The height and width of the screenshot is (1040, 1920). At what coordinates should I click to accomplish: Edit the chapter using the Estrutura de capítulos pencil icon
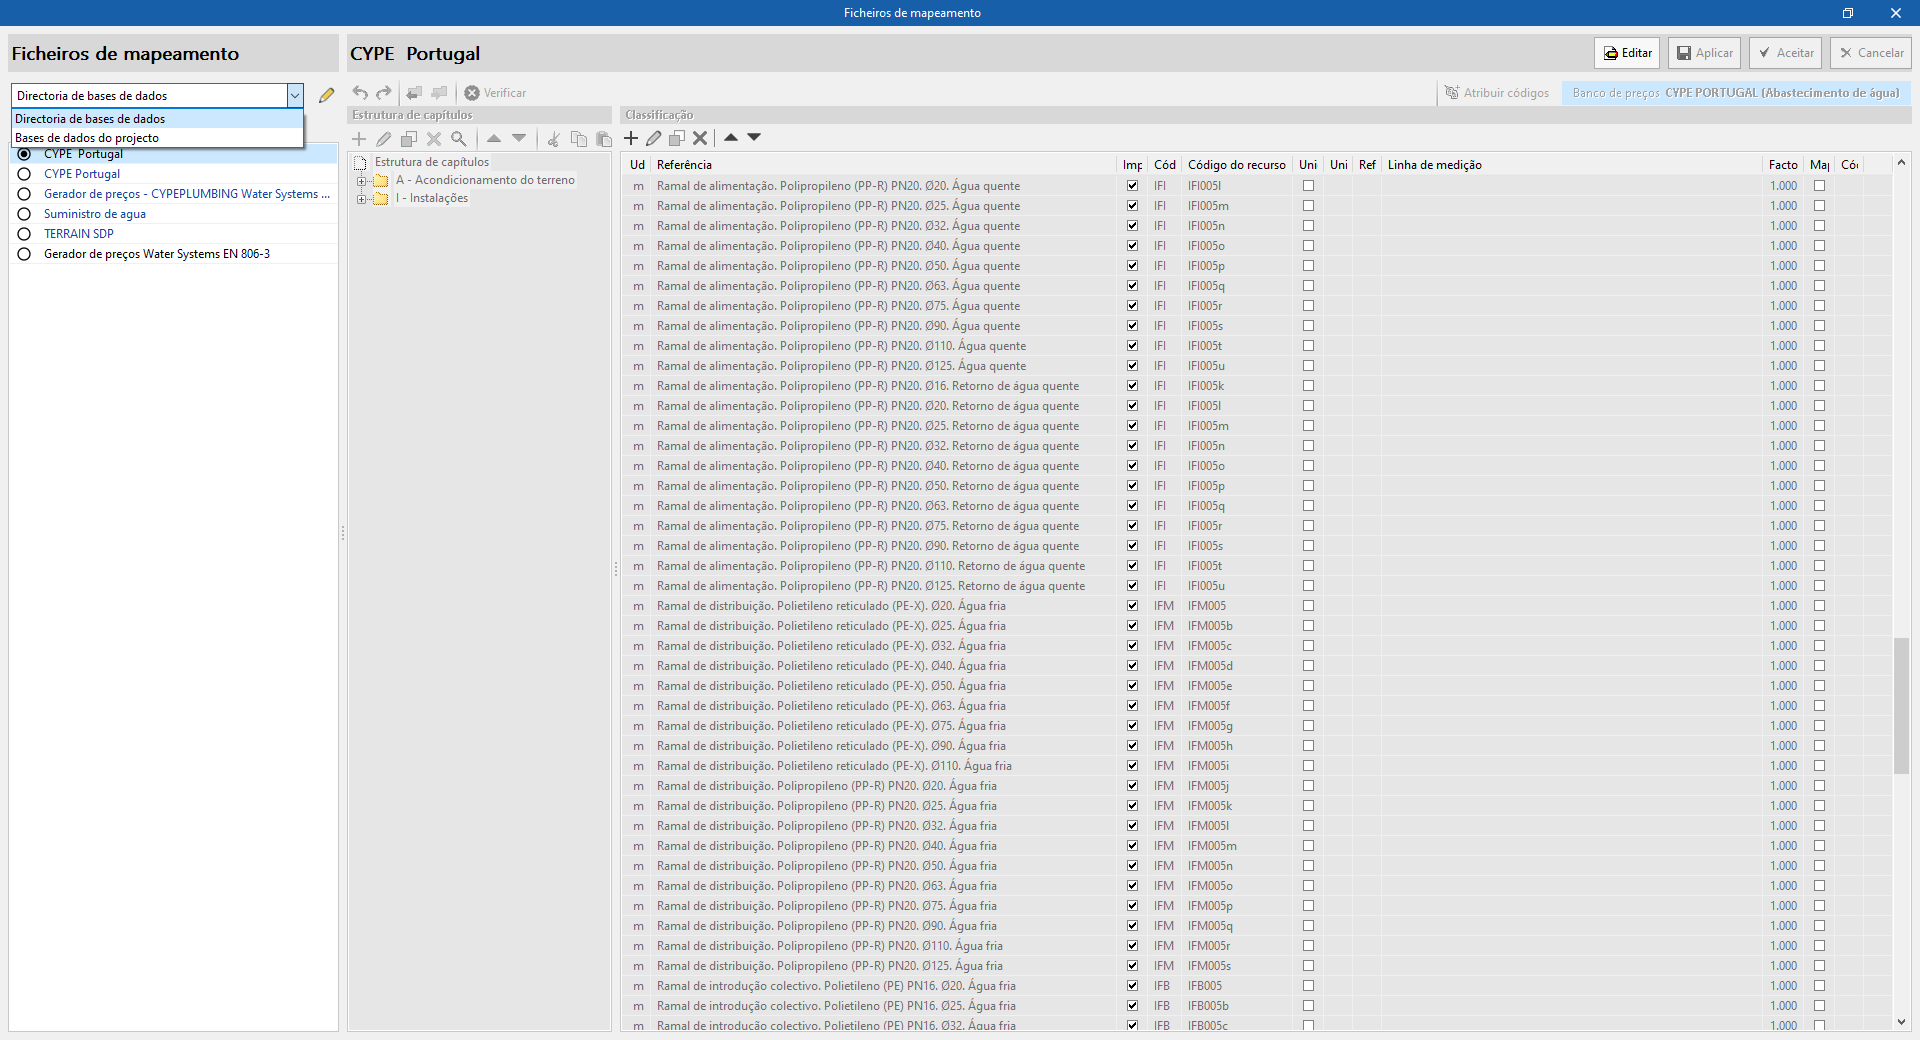click(384, 139)
